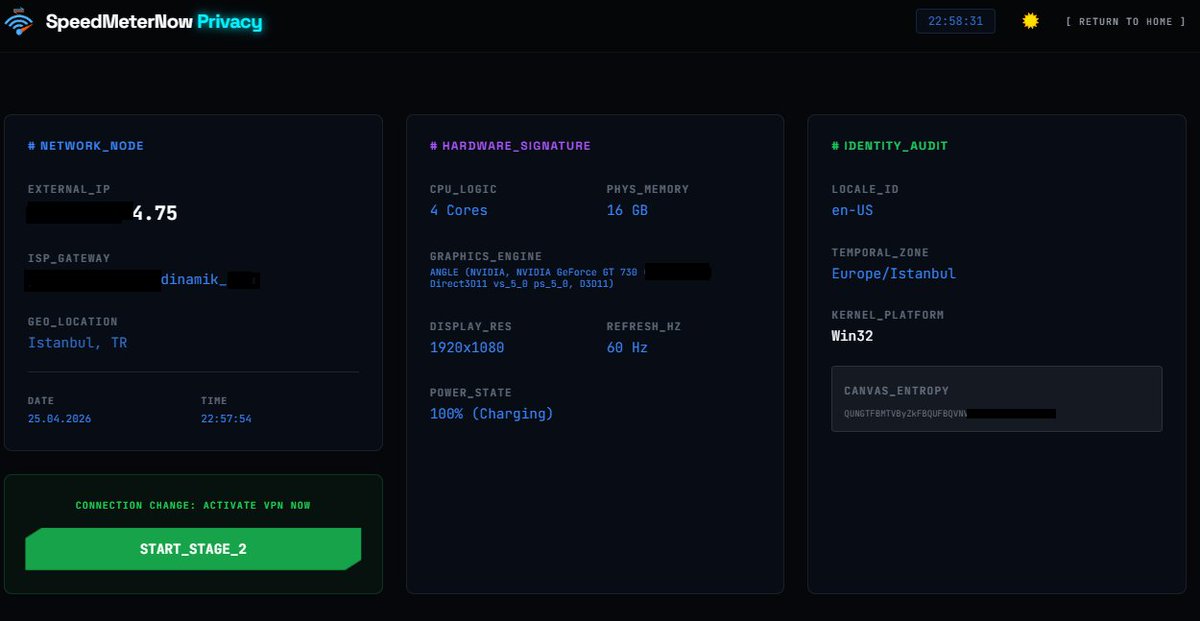Image resolution: width=1200 pixels, height=621 pixels.
Task: Click the EXTERNAL_IP label
Action: click(69, 189)
